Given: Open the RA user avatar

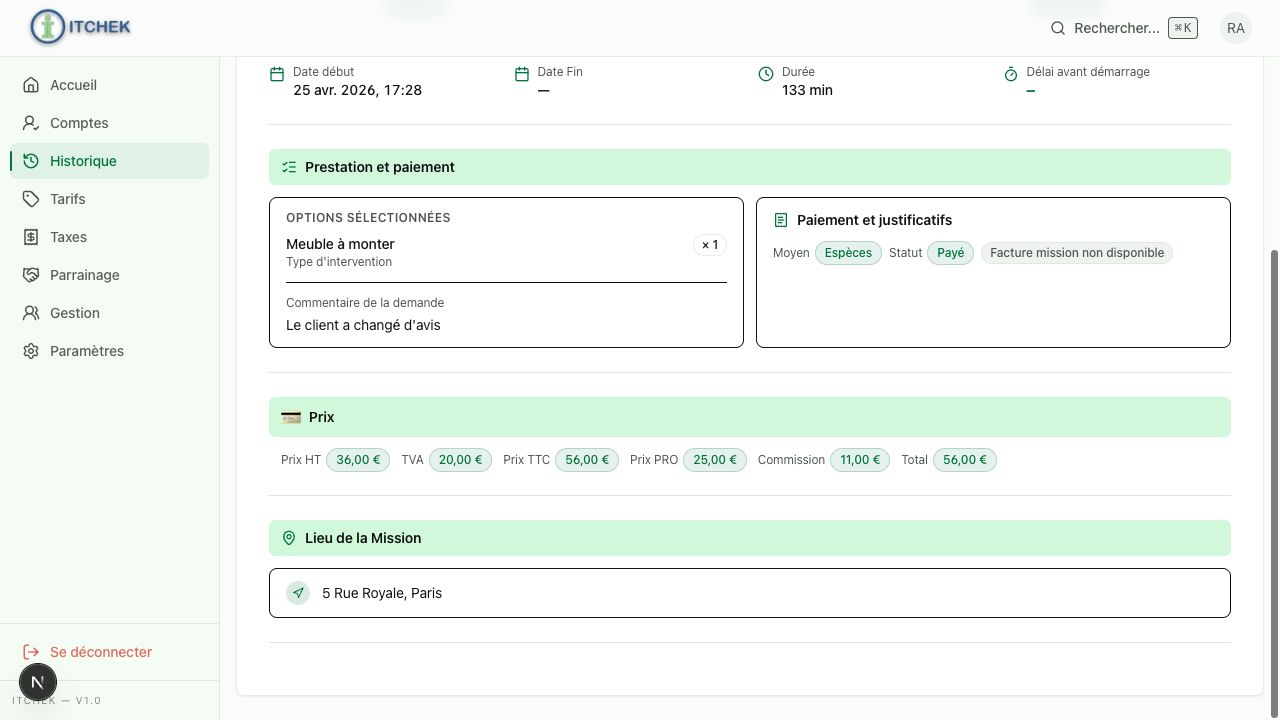Looking at the screenshot, I should pos(1236,28).
